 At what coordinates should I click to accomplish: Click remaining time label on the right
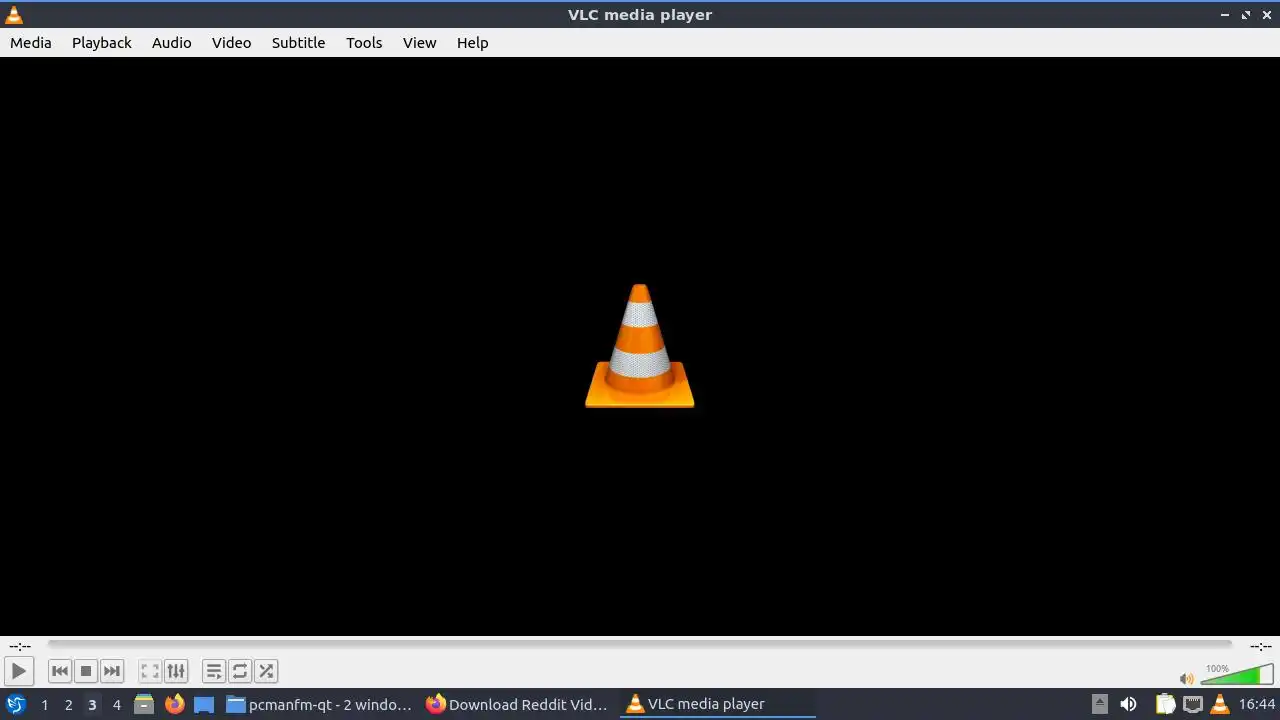[1260, 646]
